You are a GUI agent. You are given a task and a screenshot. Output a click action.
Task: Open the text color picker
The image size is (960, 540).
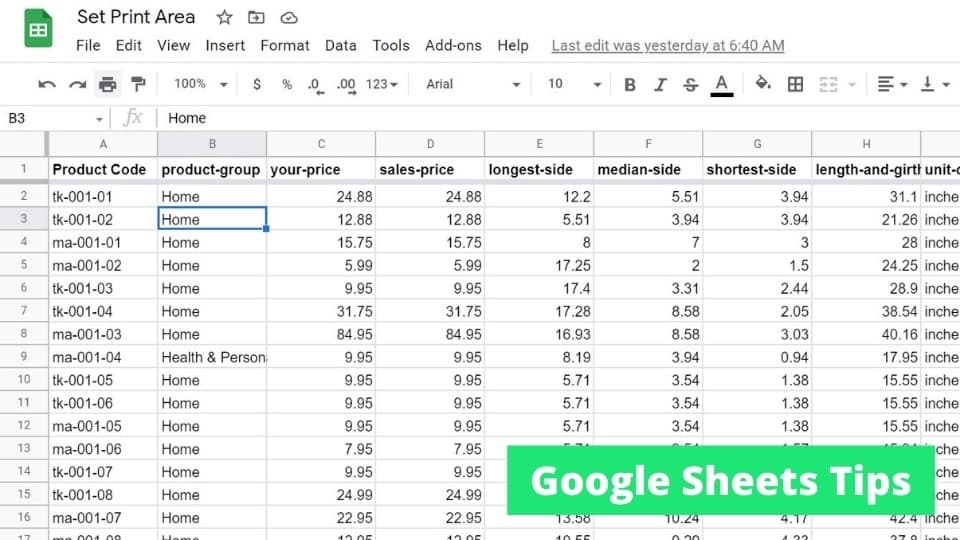click(x=722, y=84)
